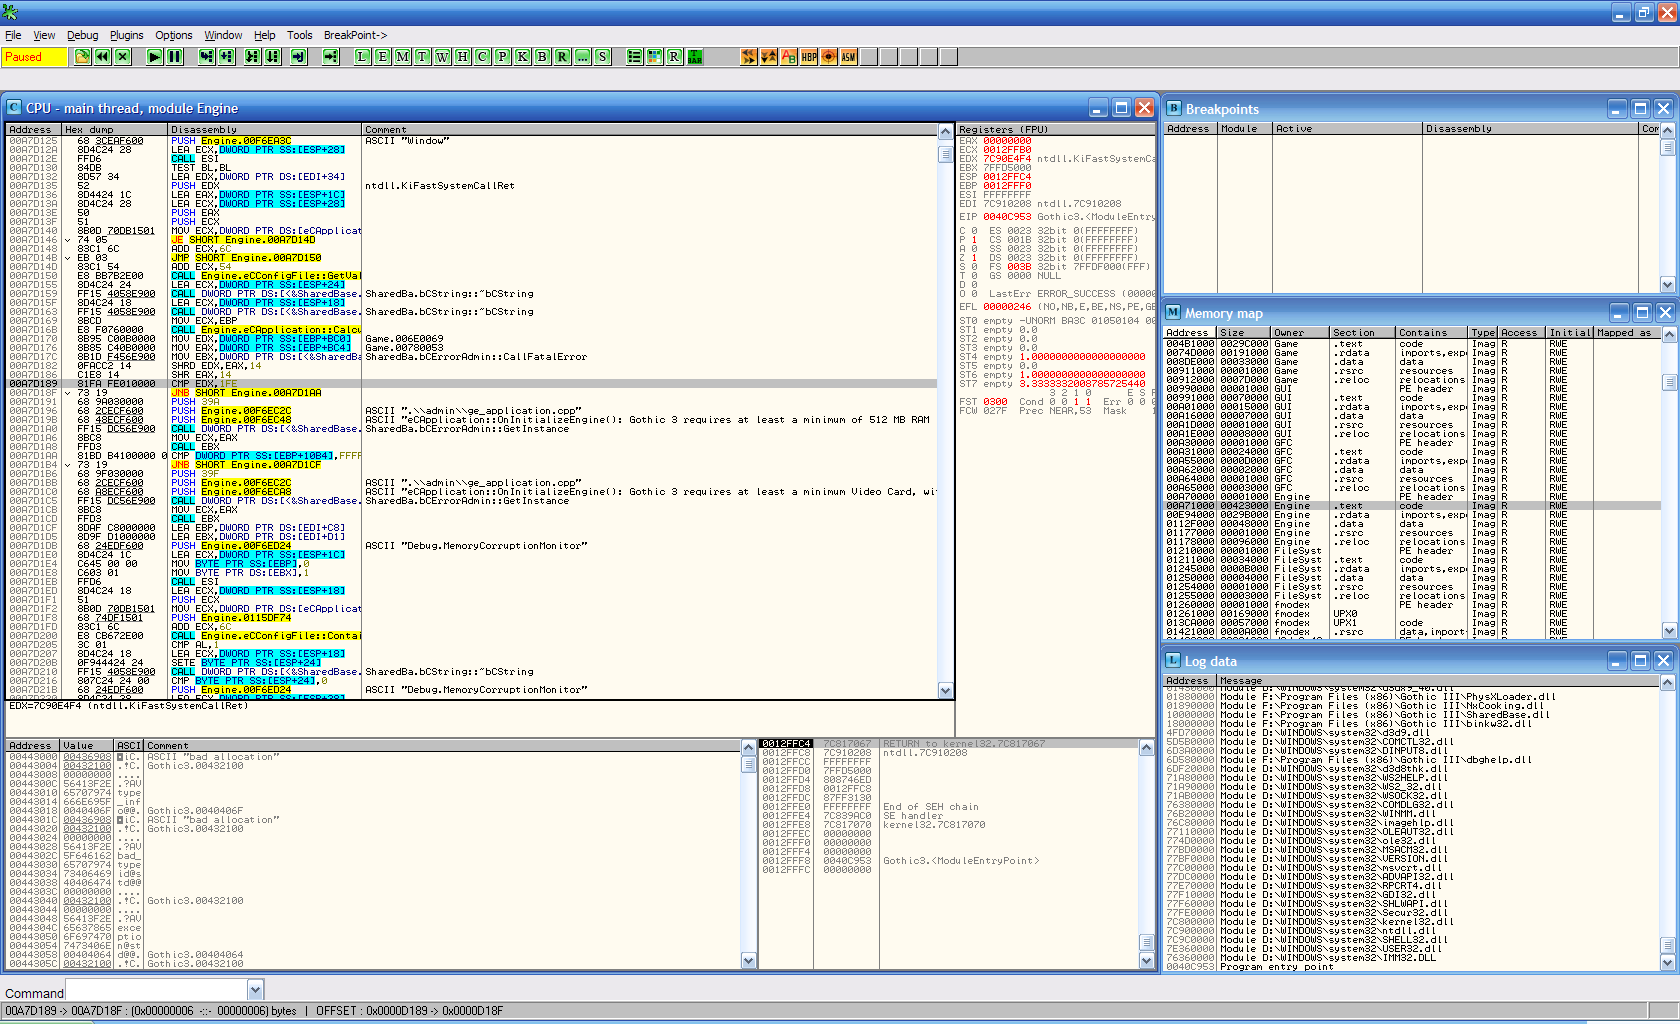Screen dimensions: 1680x1024
Task: Open the file open folder icon
Action: tap(82, 57)
